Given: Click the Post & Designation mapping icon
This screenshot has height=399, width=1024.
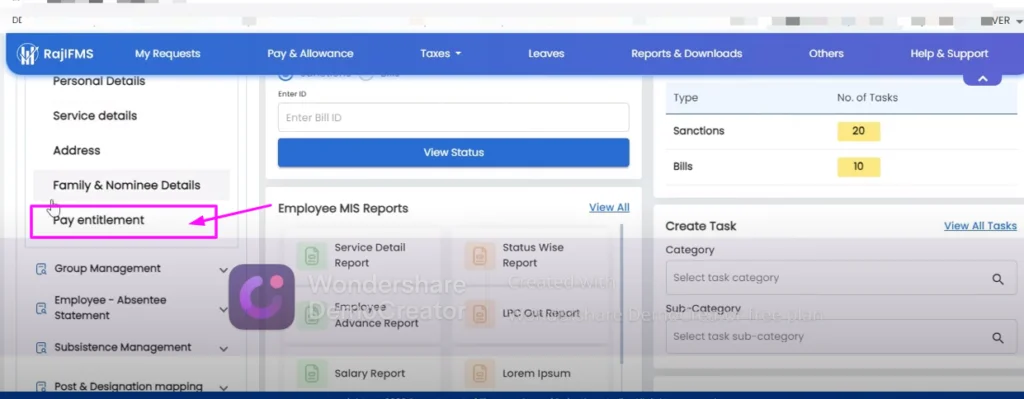Looking at the screenshot, I should coord(42,387).
